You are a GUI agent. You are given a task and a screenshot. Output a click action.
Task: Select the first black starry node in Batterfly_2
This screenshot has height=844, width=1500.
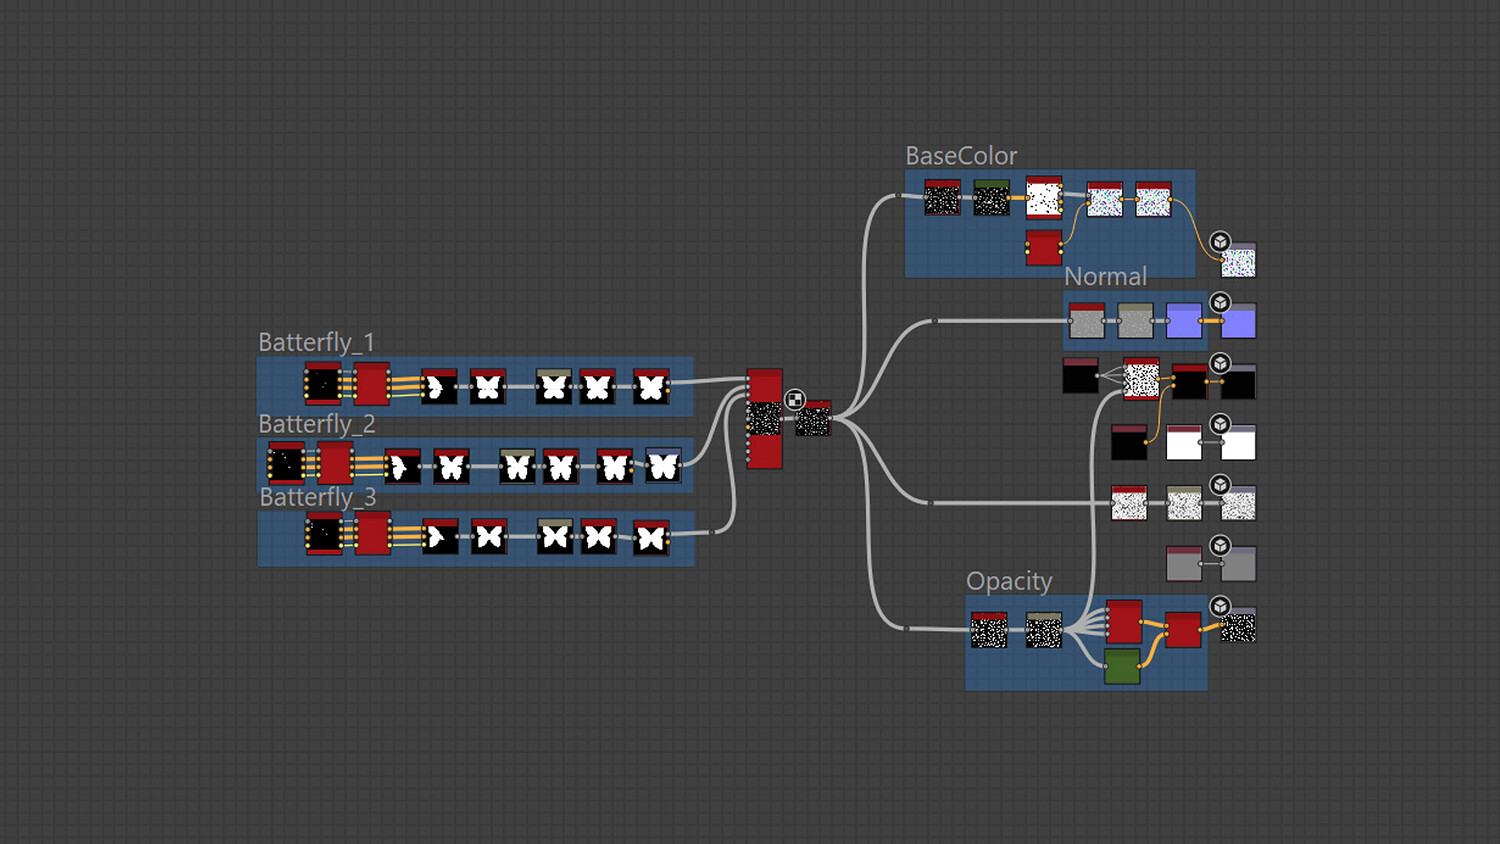pyautogui.click(x=286, y=463)
